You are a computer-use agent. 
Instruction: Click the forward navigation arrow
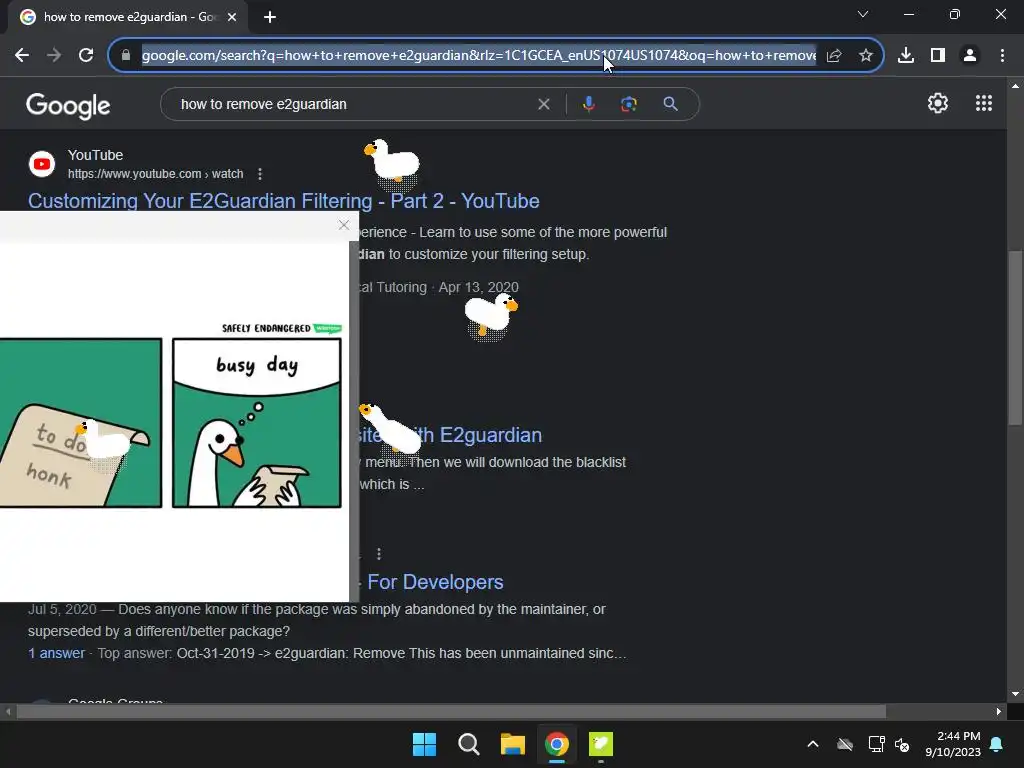coord(54,56)
